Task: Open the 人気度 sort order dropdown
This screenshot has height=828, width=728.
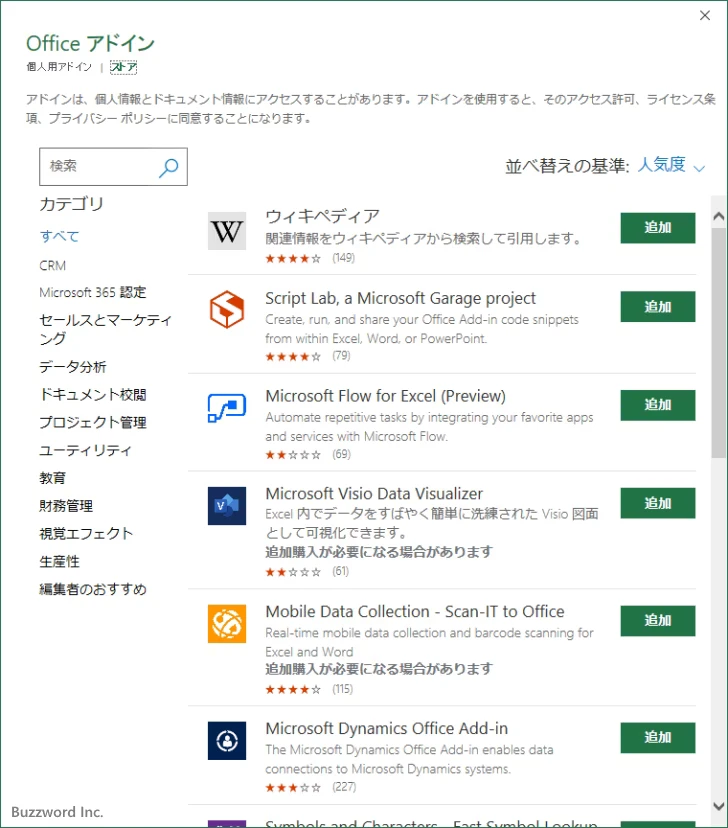Action: tap(671, 165)
